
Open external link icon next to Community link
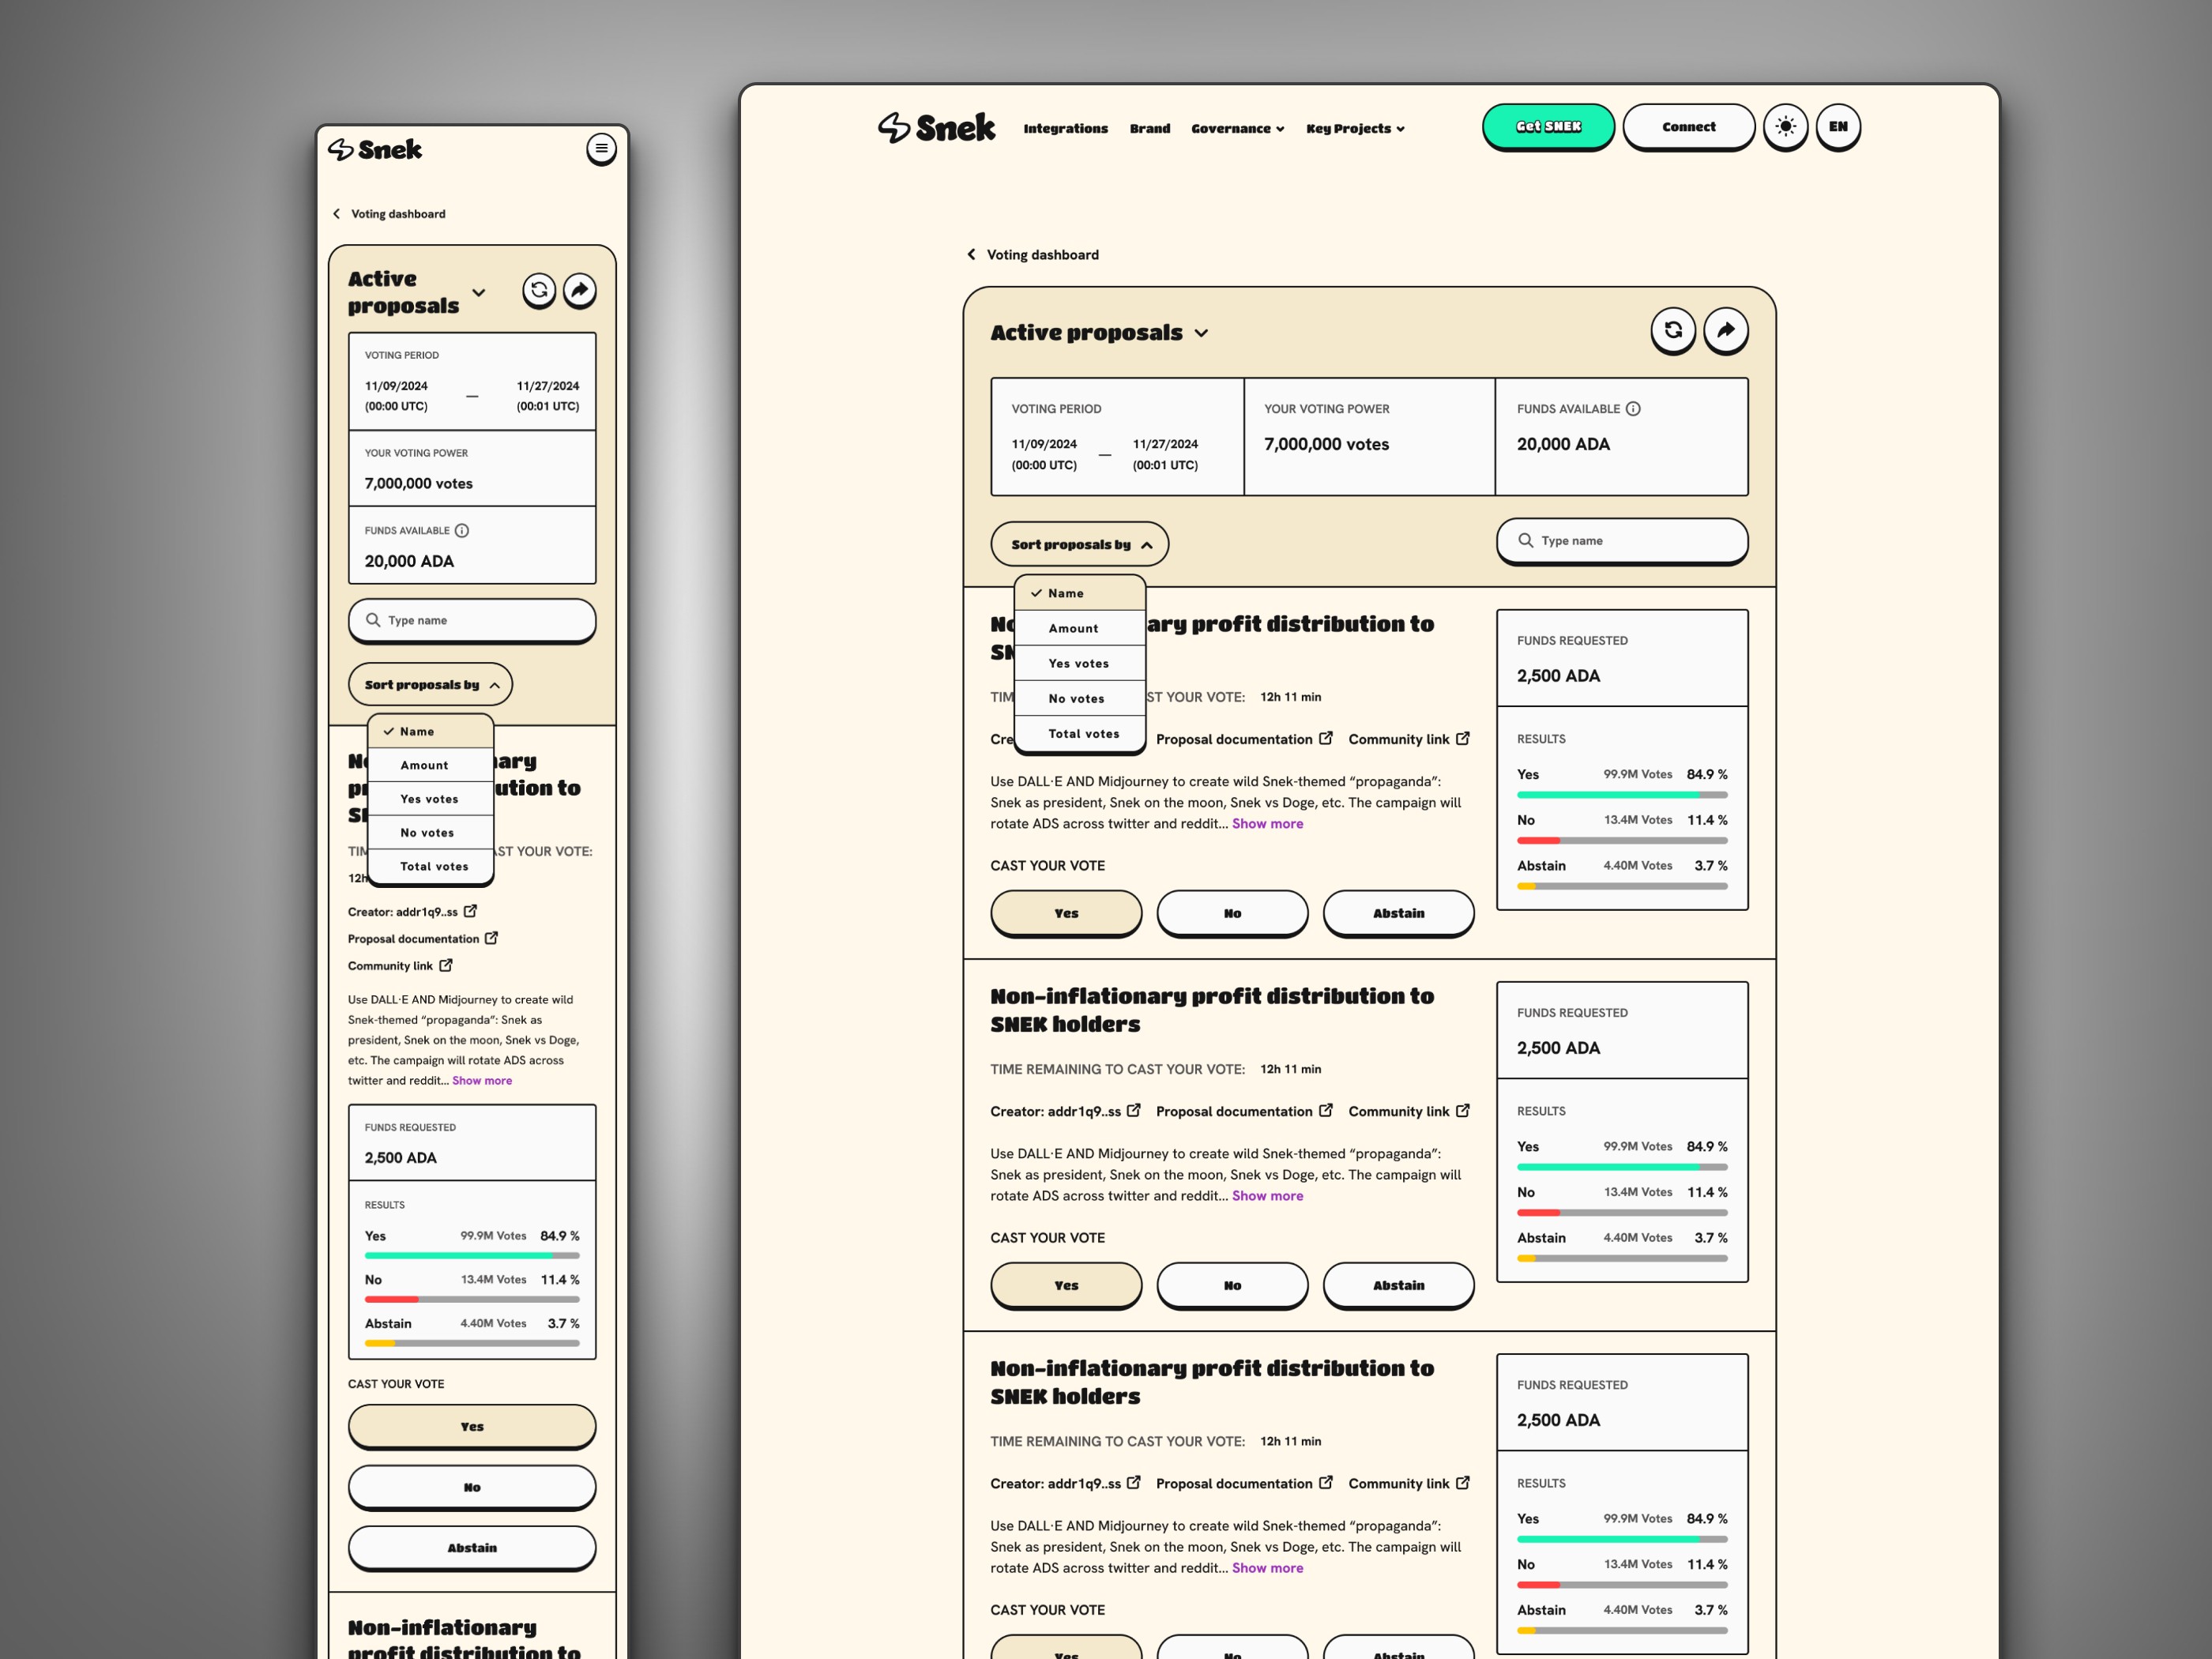1463,738
